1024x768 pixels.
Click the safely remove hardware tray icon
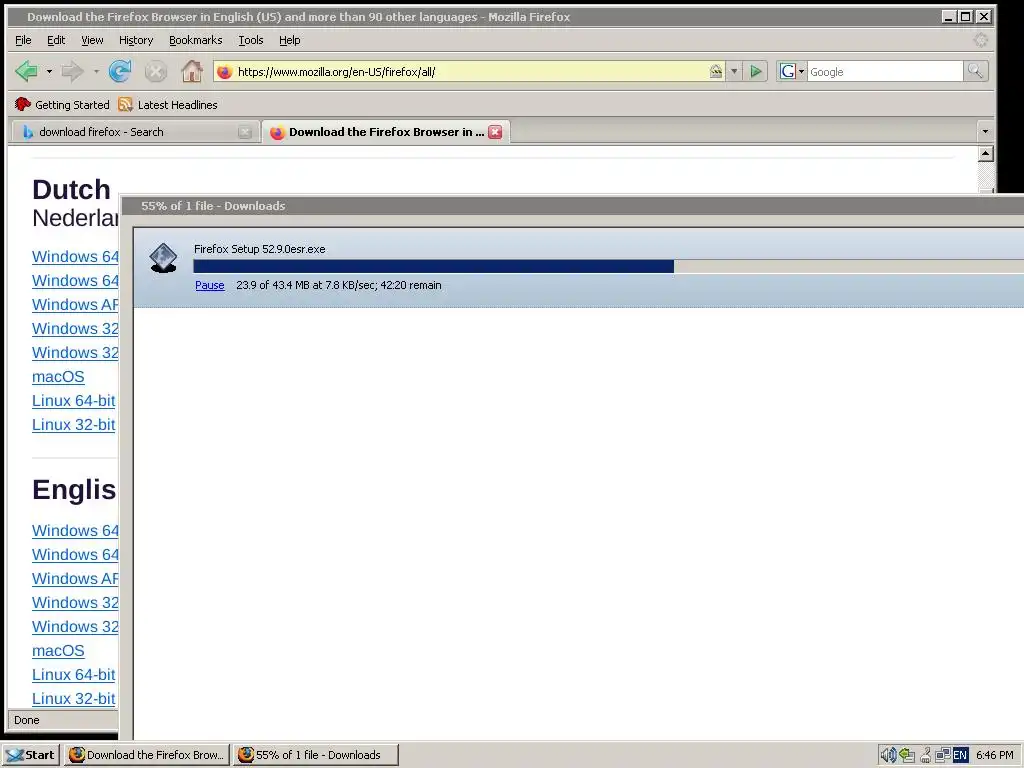coord(906,755)
